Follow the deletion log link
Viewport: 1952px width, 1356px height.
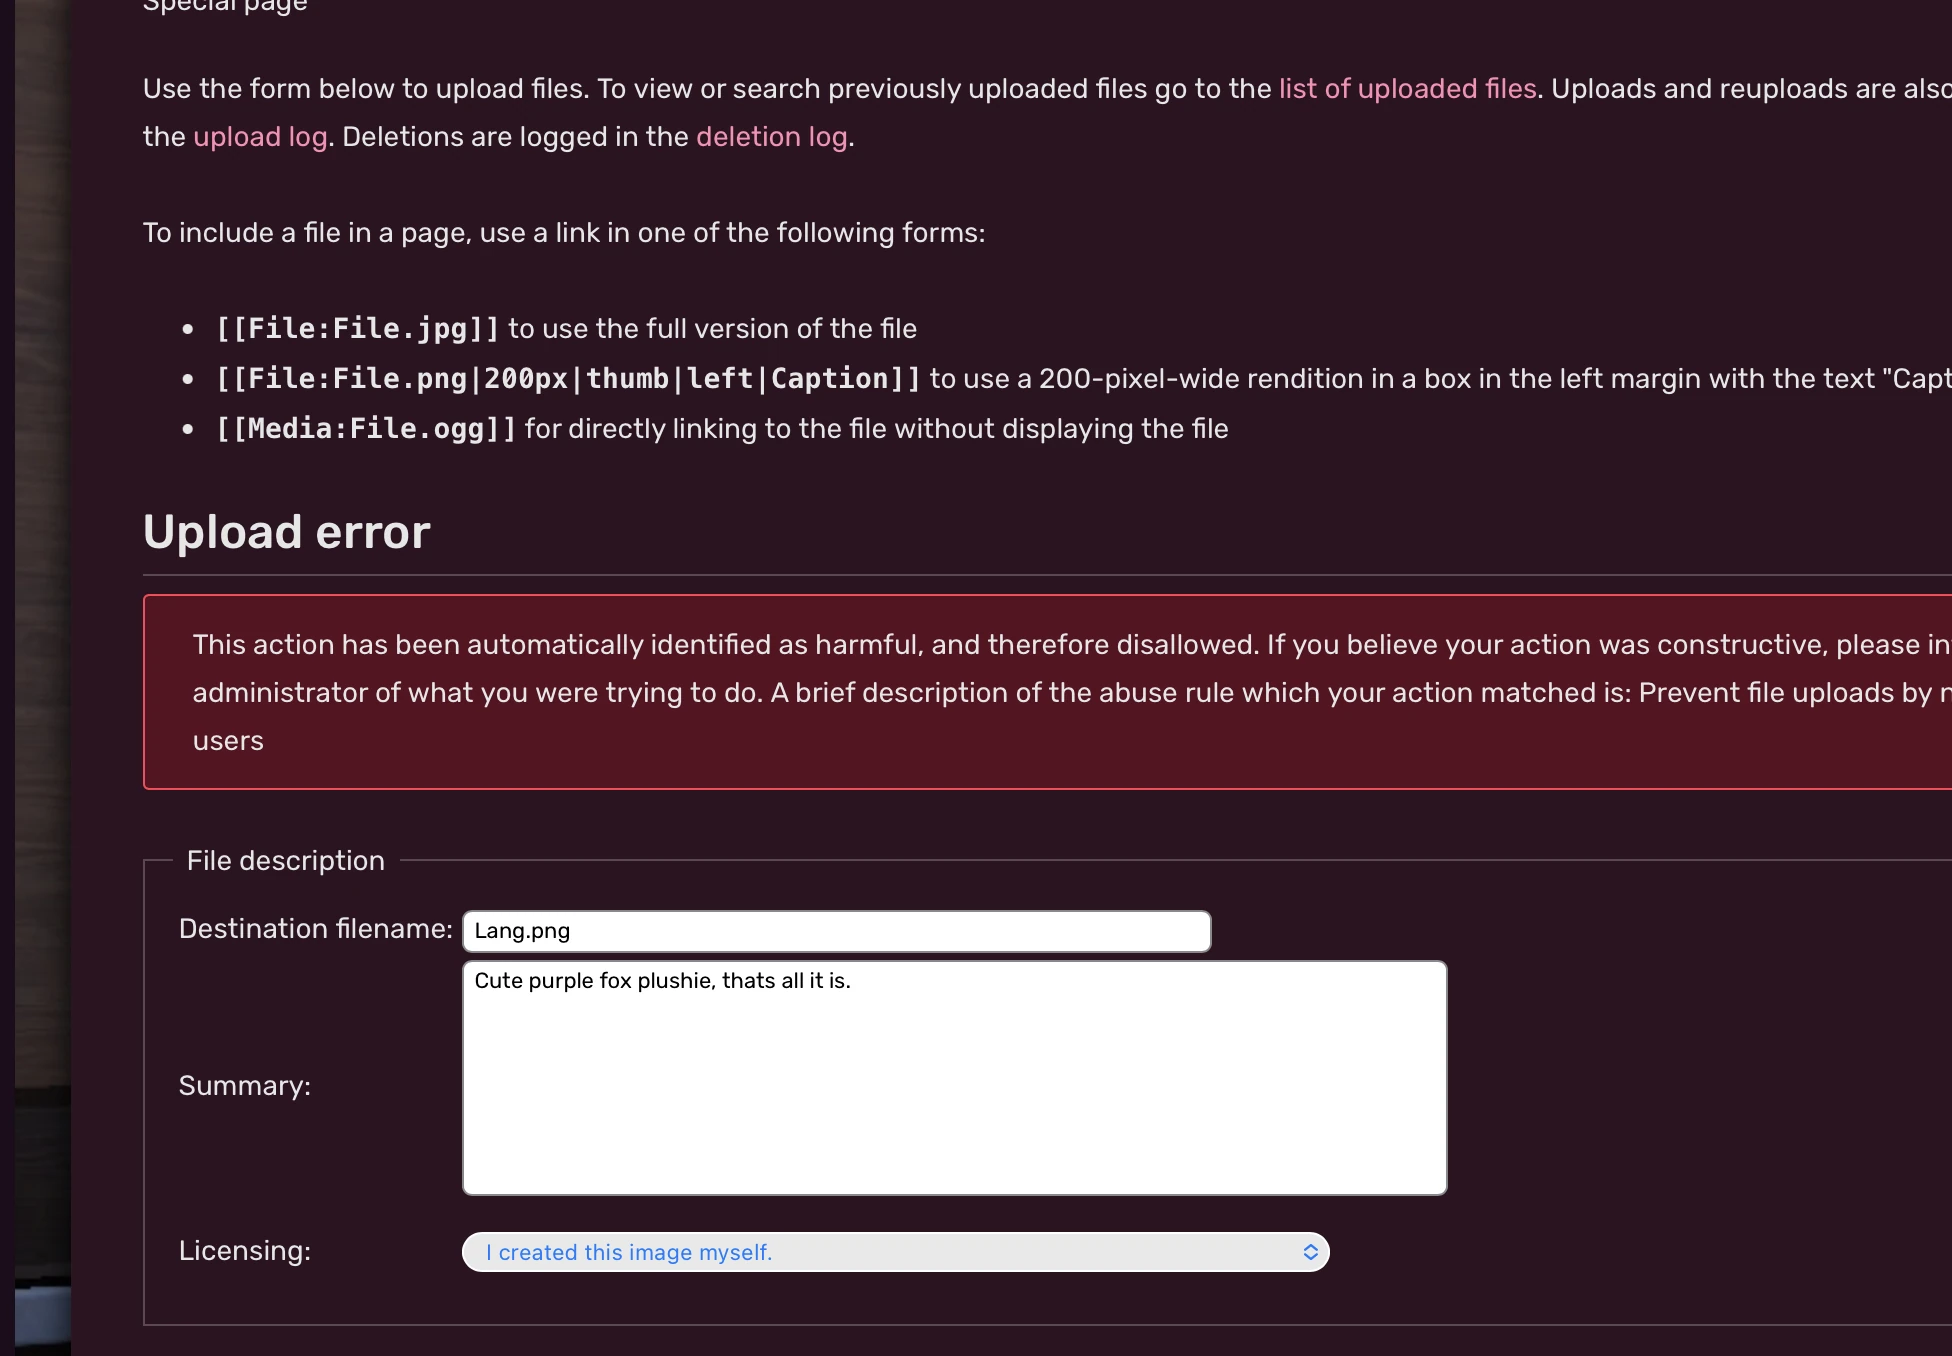(771, 137)
